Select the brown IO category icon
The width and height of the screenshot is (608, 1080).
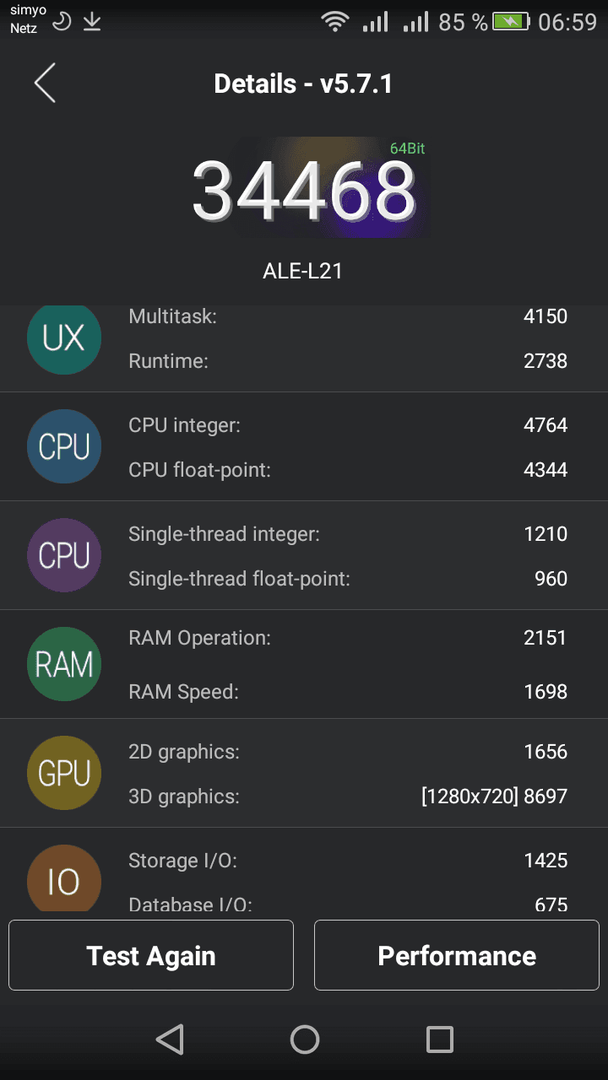tap(64, 878)
